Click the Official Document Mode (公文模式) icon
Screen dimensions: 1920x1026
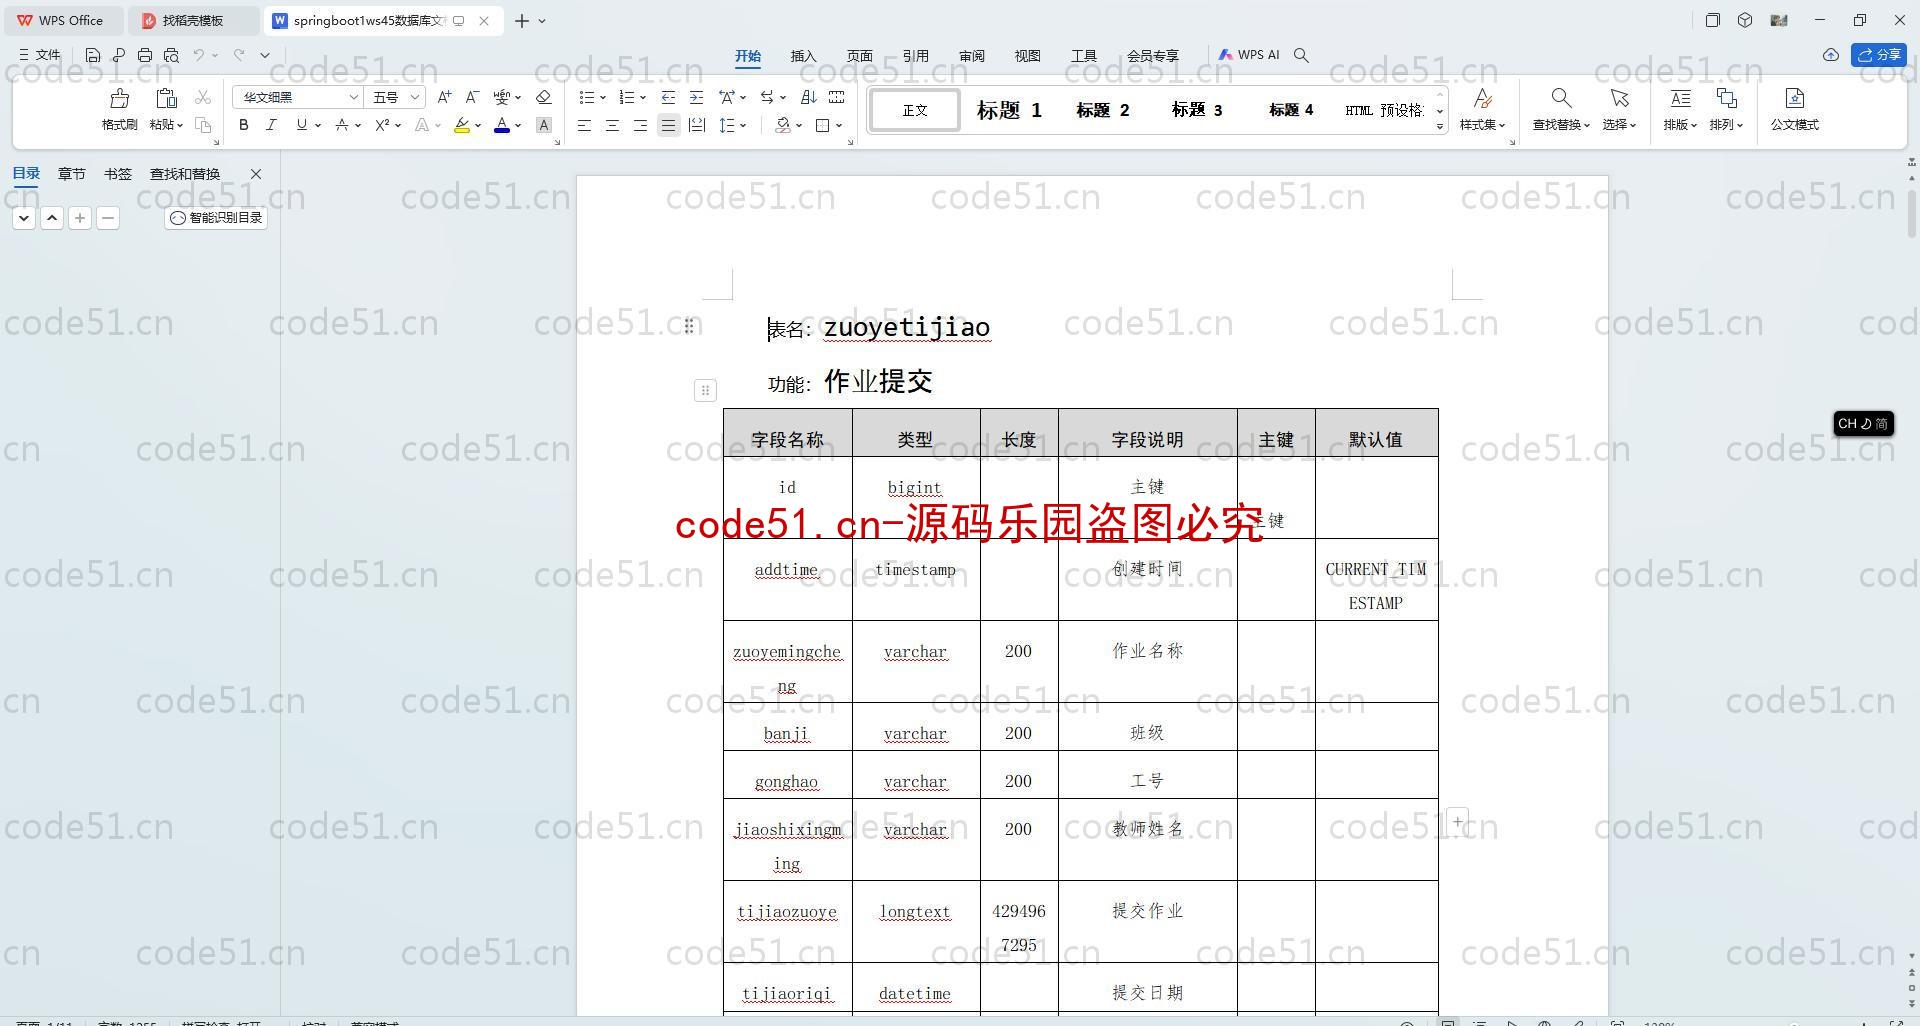pyautogui.click(x=1795, y=98)
